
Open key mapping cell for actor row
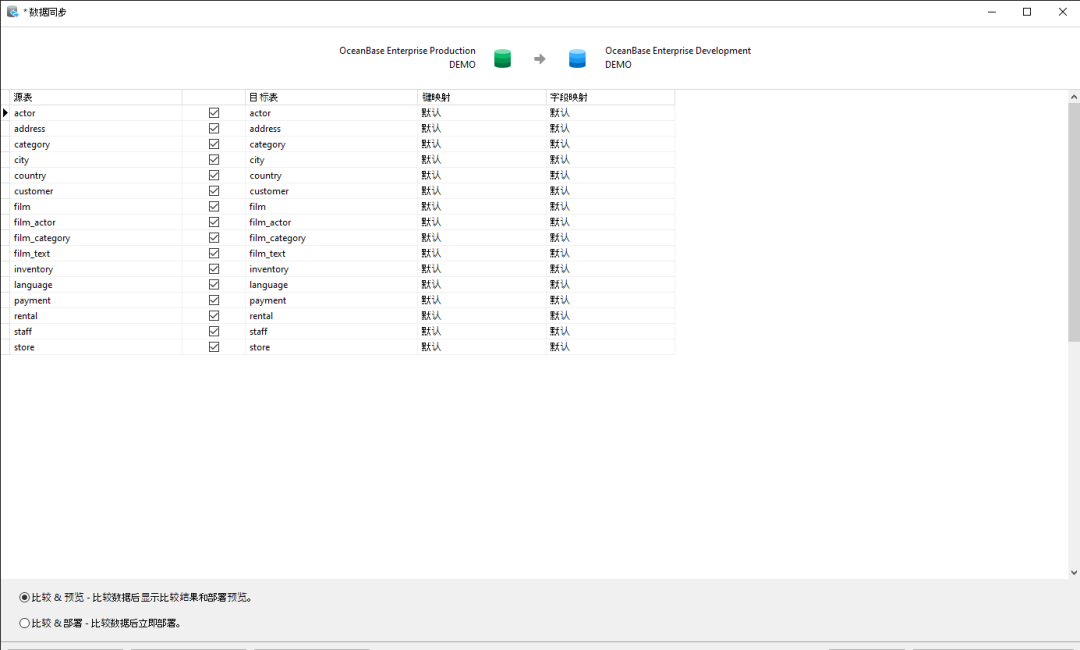[482, 113]
